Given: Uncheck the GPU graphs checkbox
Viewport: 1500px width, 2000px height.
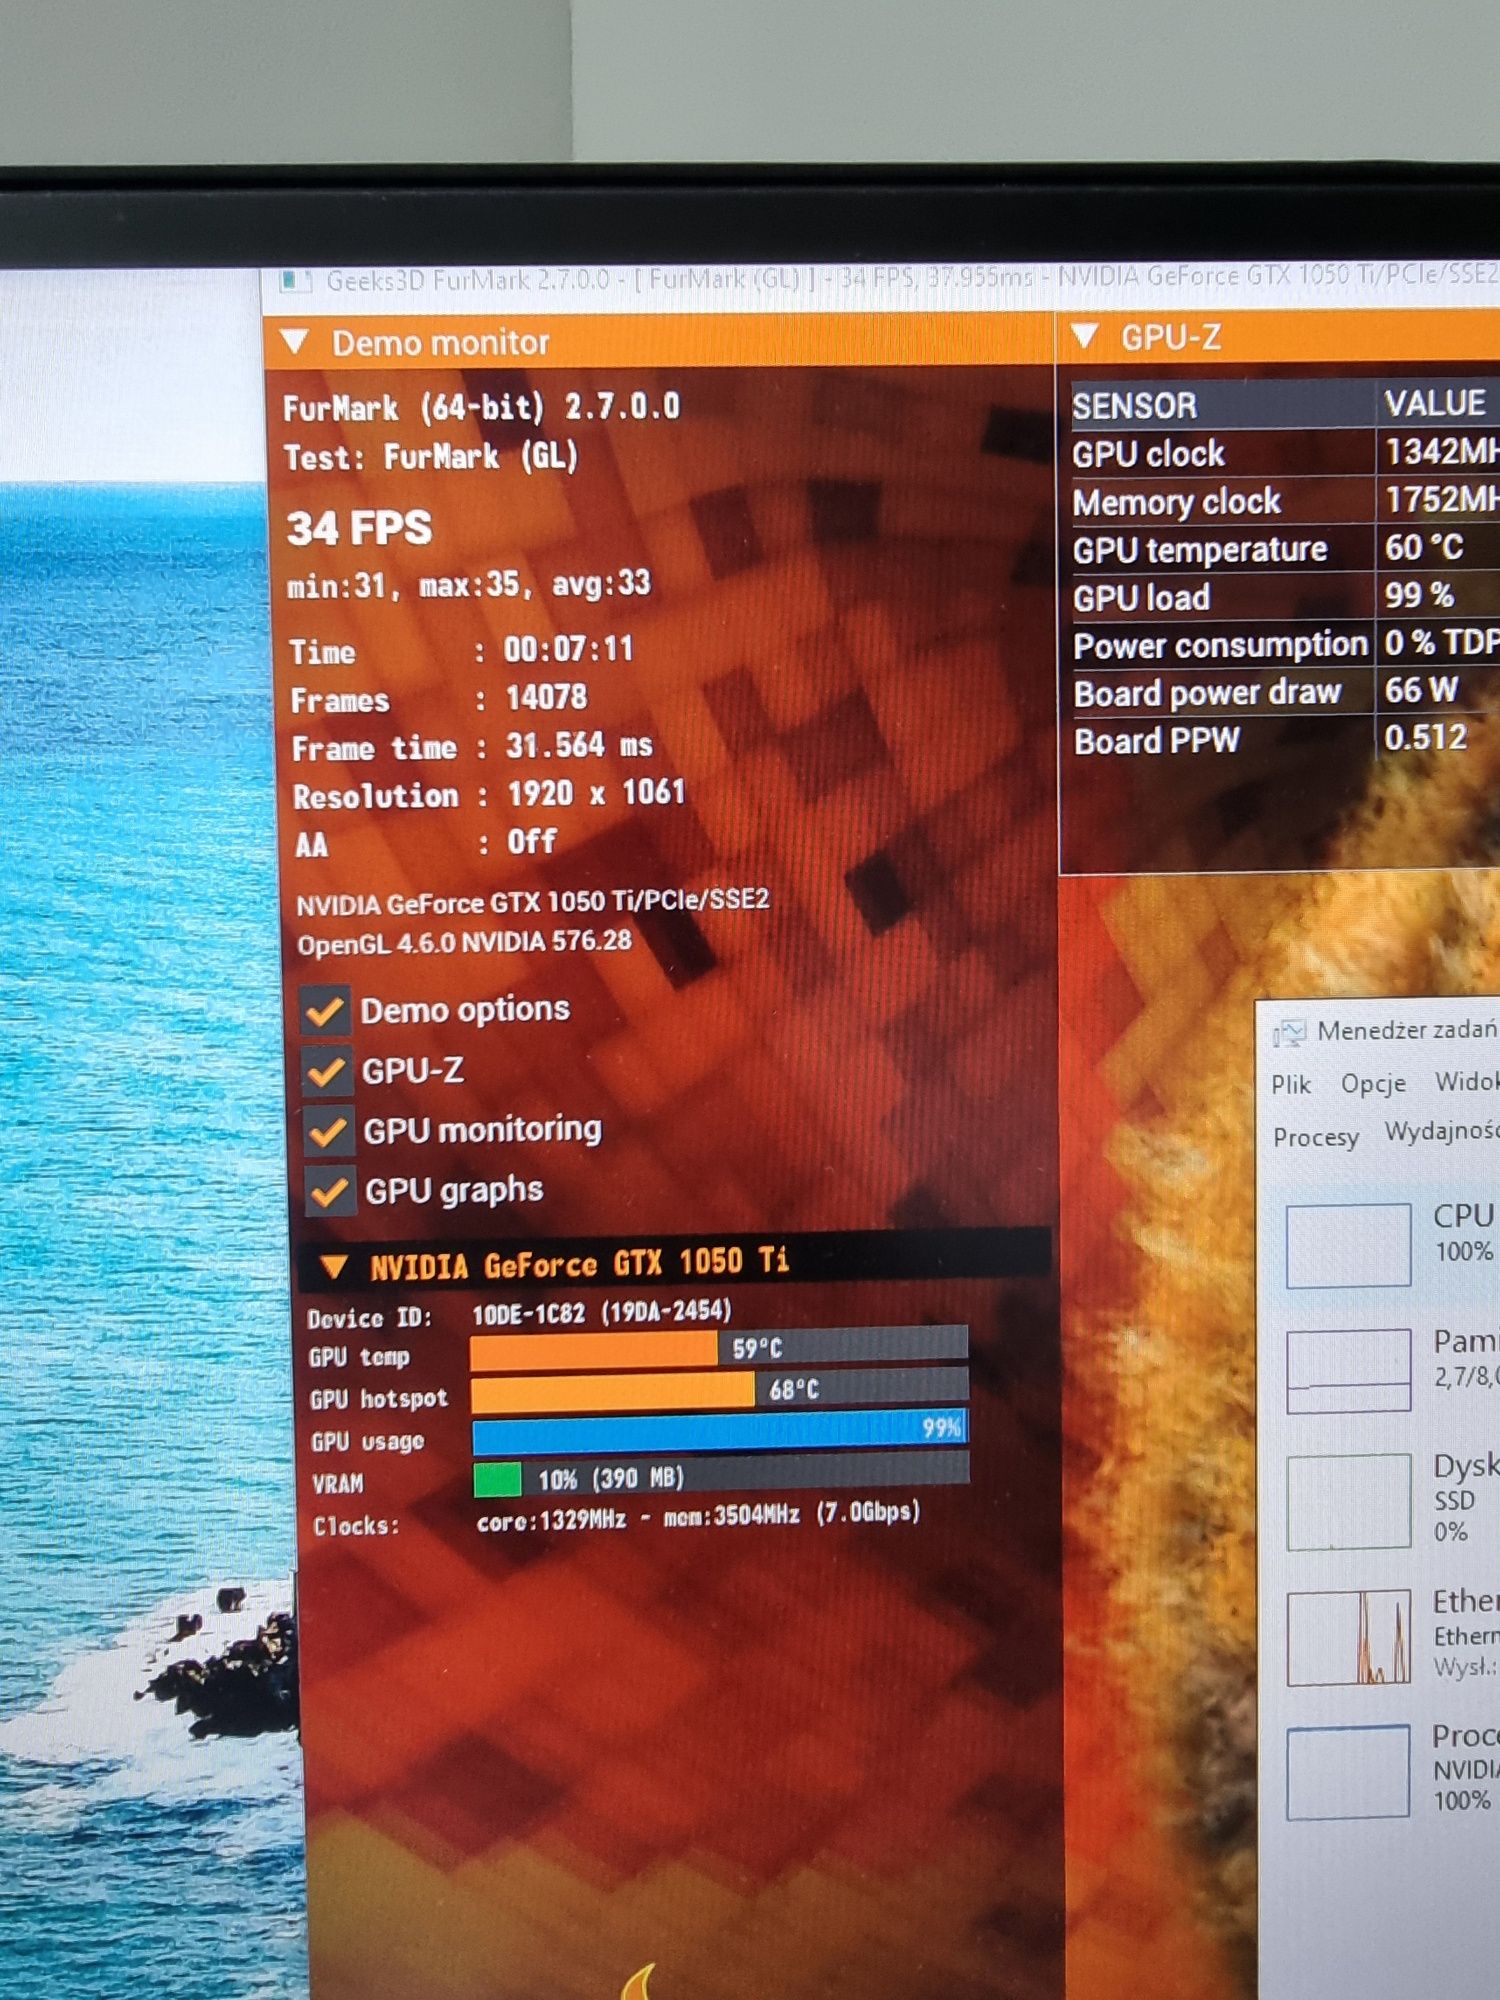Looking at the screenshot, I should (331, 1192).
